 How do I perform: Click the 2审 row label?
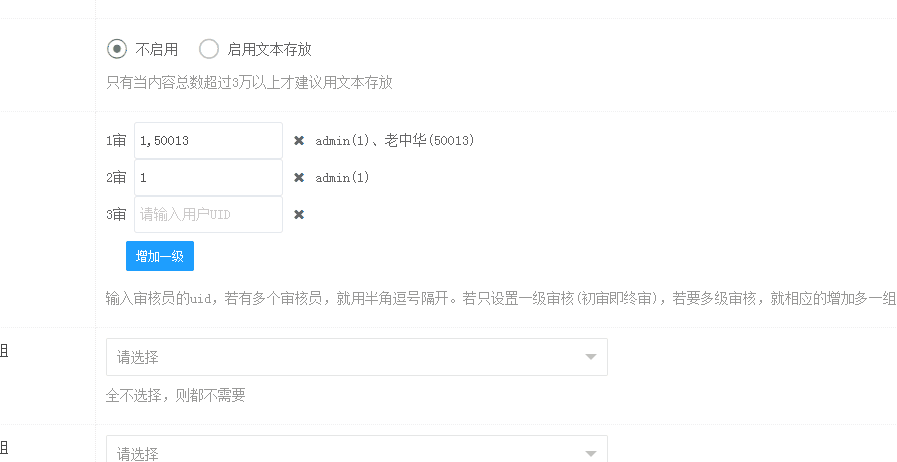[x=116, y=178]
